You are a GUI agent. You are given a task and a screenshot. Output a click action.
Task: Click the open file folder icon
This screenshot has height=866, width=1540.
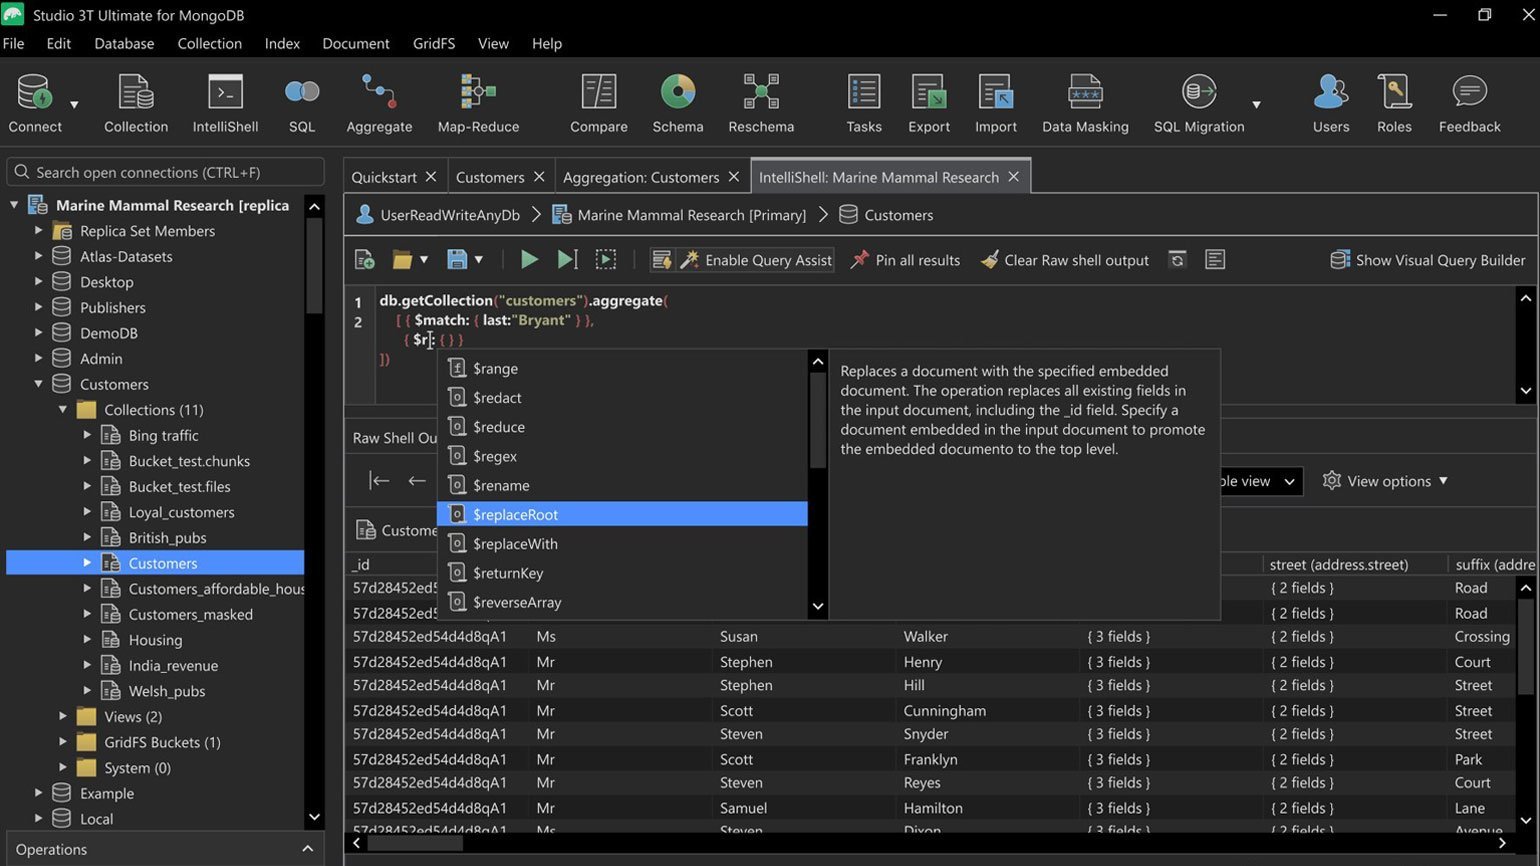(x=402, y=260)
